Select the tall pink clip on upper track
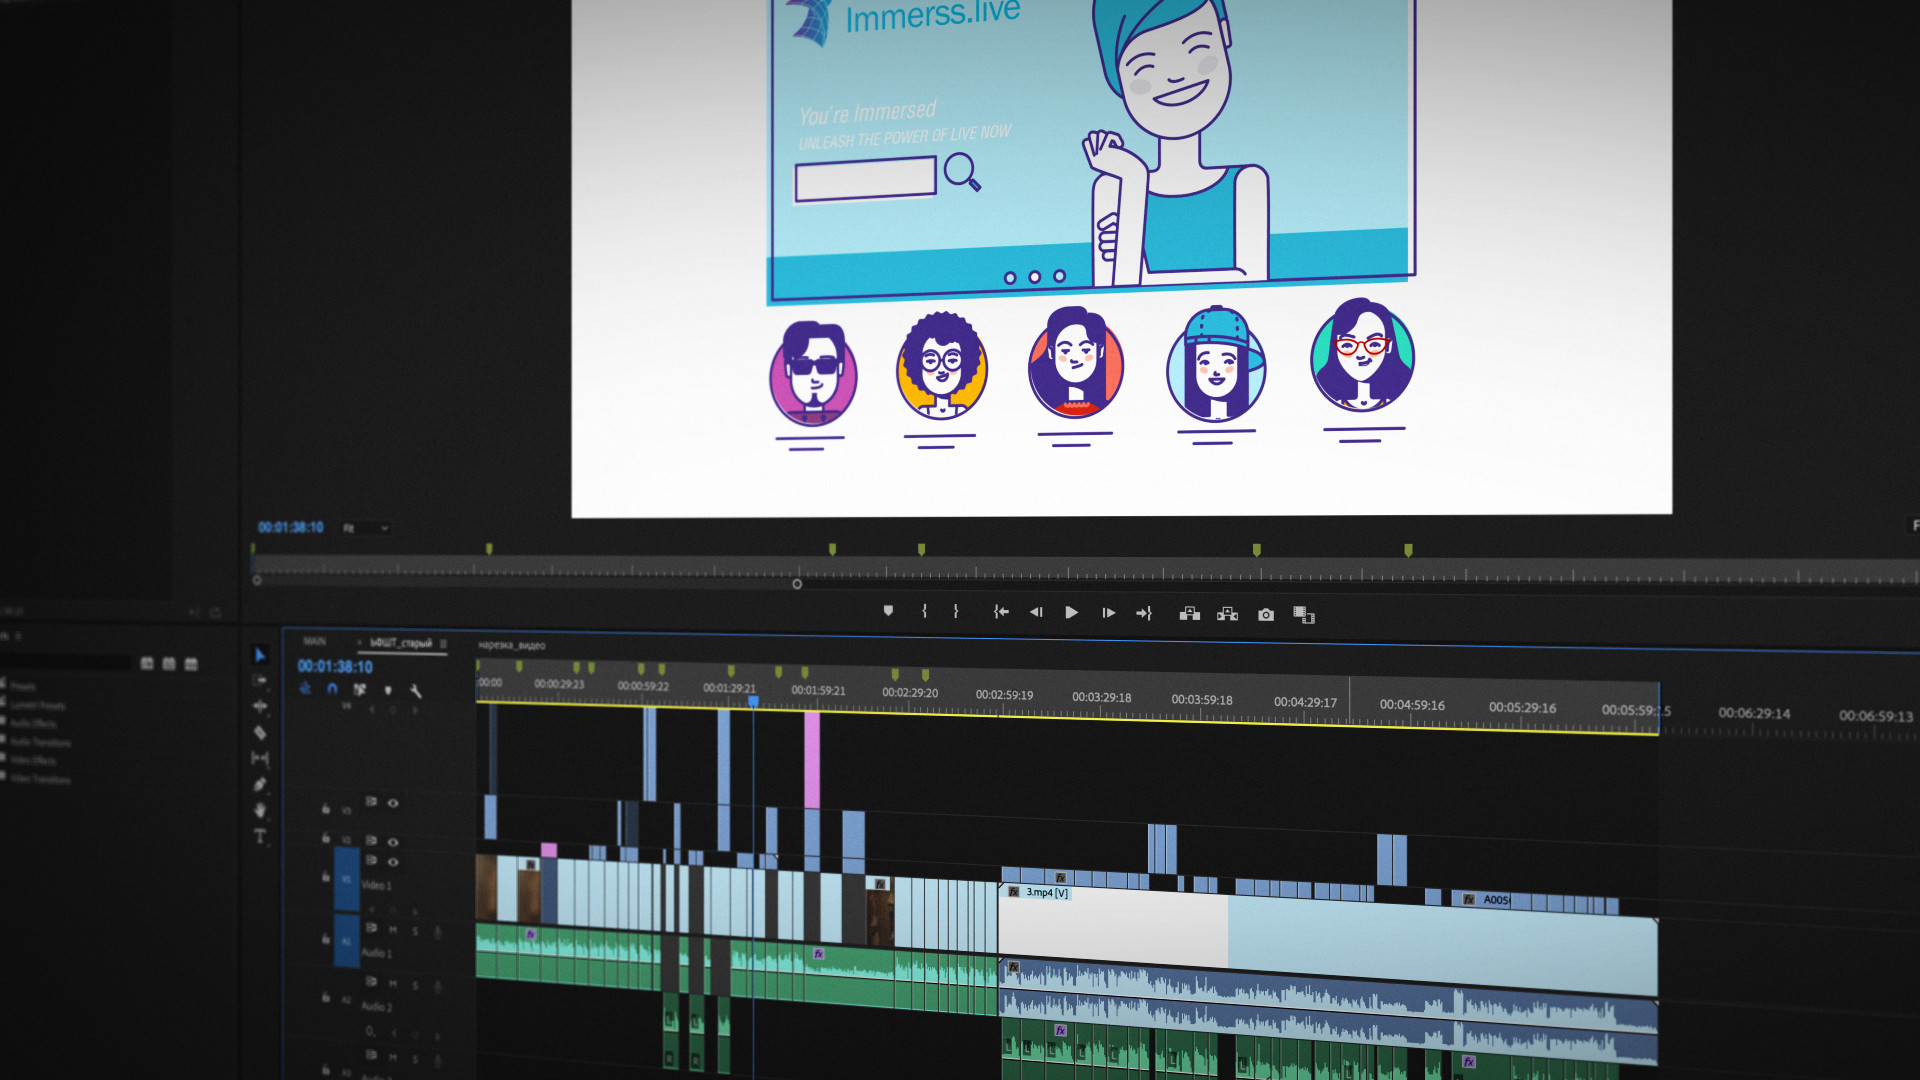 click(812, 760)
